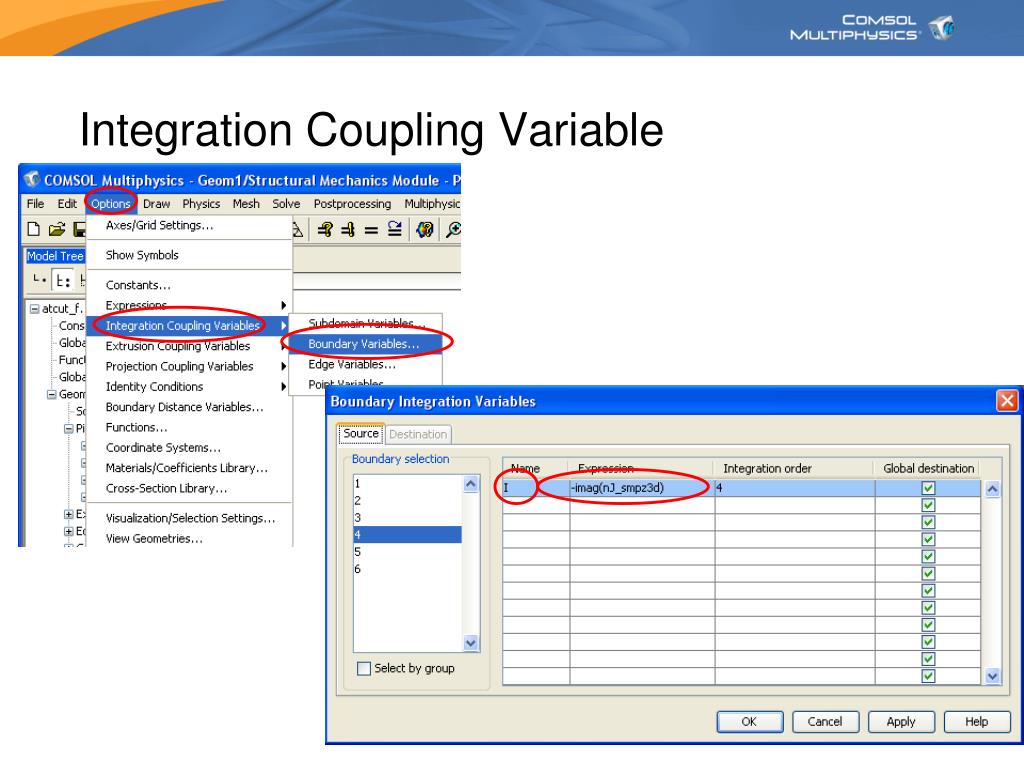
Task: Open the Physics menu
Action: pos(201,204)
